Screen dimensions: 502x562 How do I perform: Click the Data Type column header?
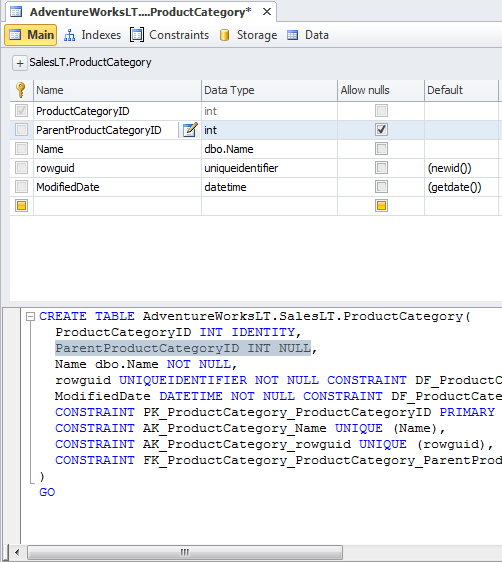[269, 90]
